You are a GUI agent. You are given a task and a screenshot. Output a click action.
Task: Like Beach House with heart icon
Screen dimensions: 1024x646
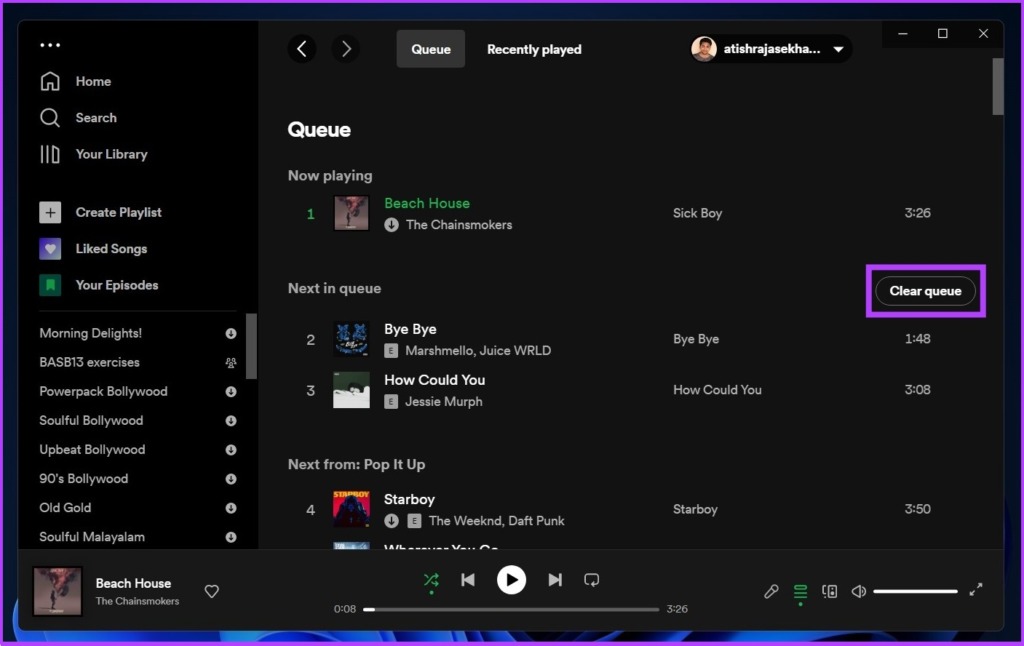[x=212, y=591]
